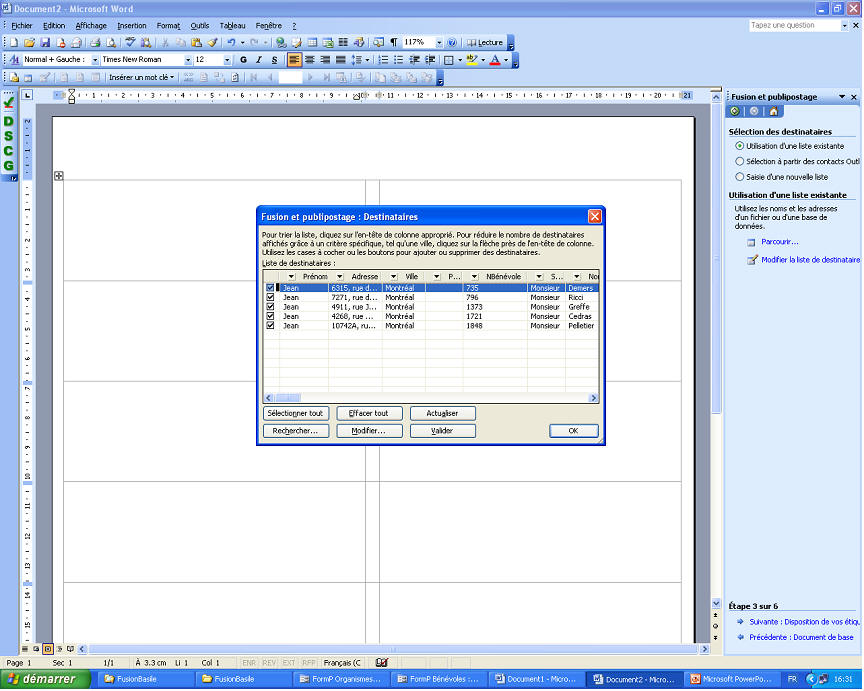Click the recipient list horizontal scrollbar thumb
This screenshot has height=691, width=864.
click(288, 398)
